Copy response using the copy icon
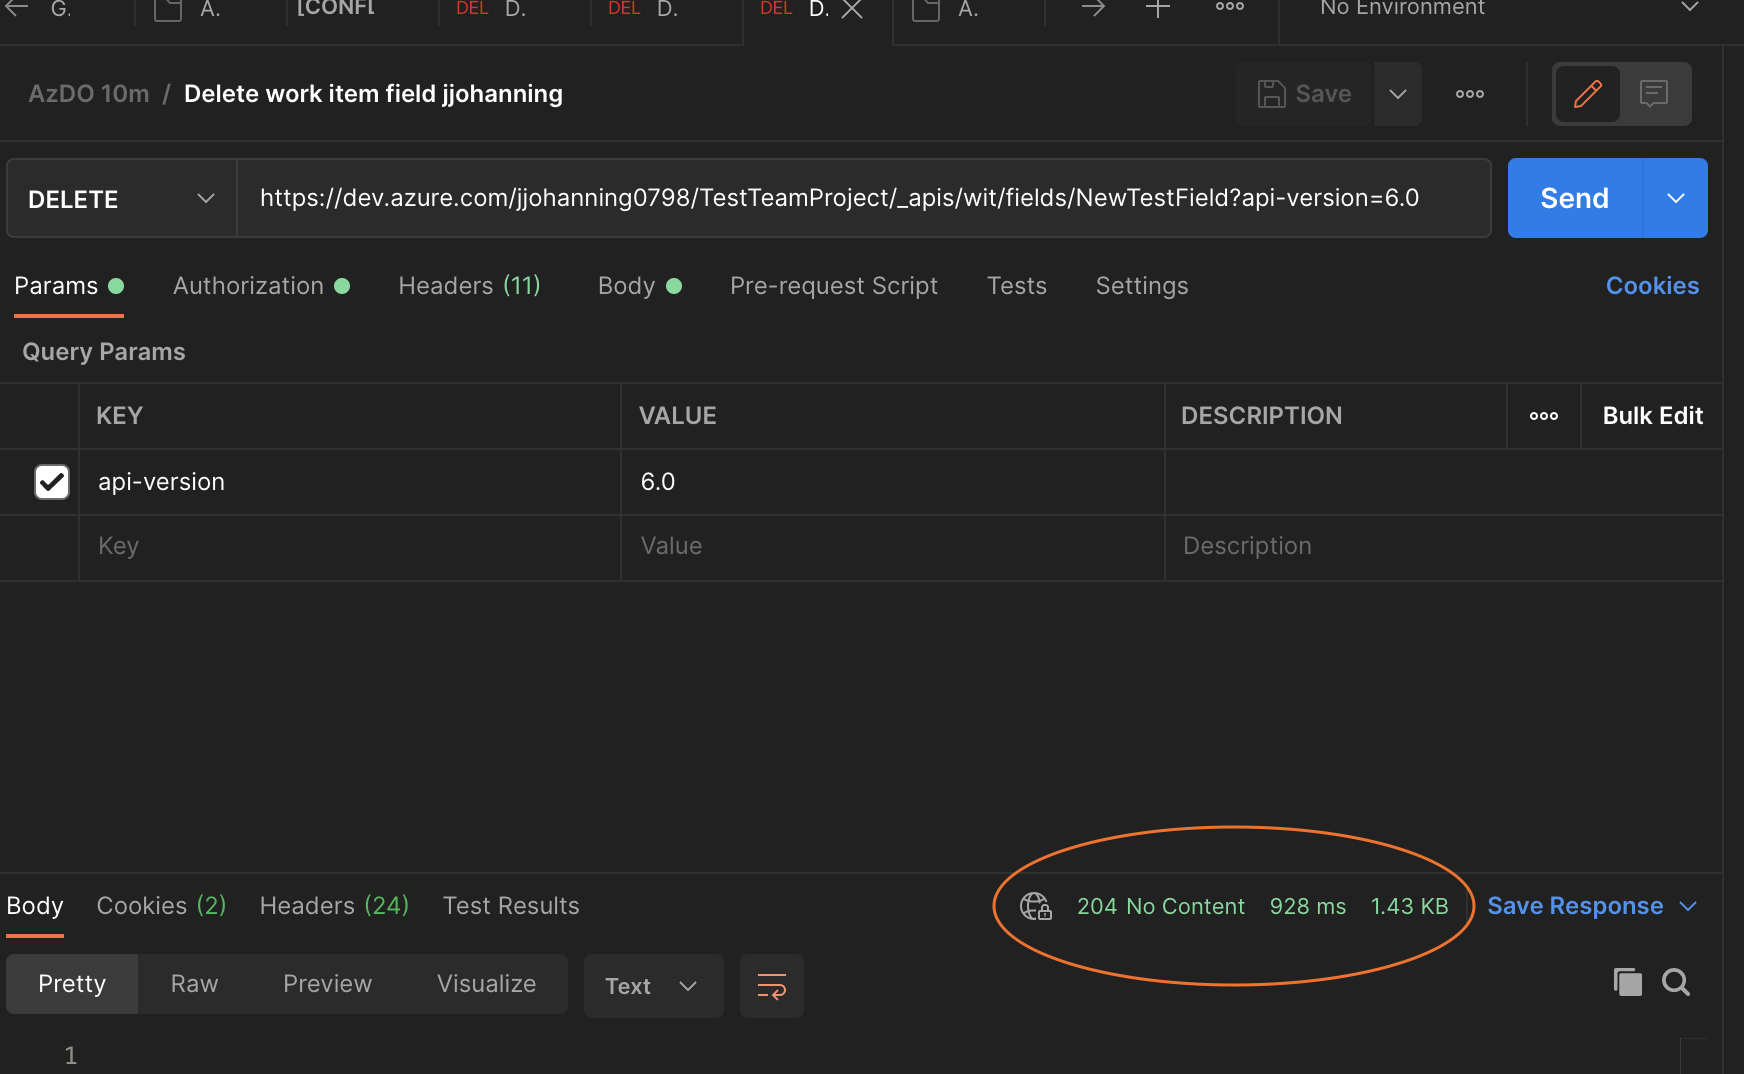The width and height of the screenshot is (1744, 1074). (x=1627, y=982)
